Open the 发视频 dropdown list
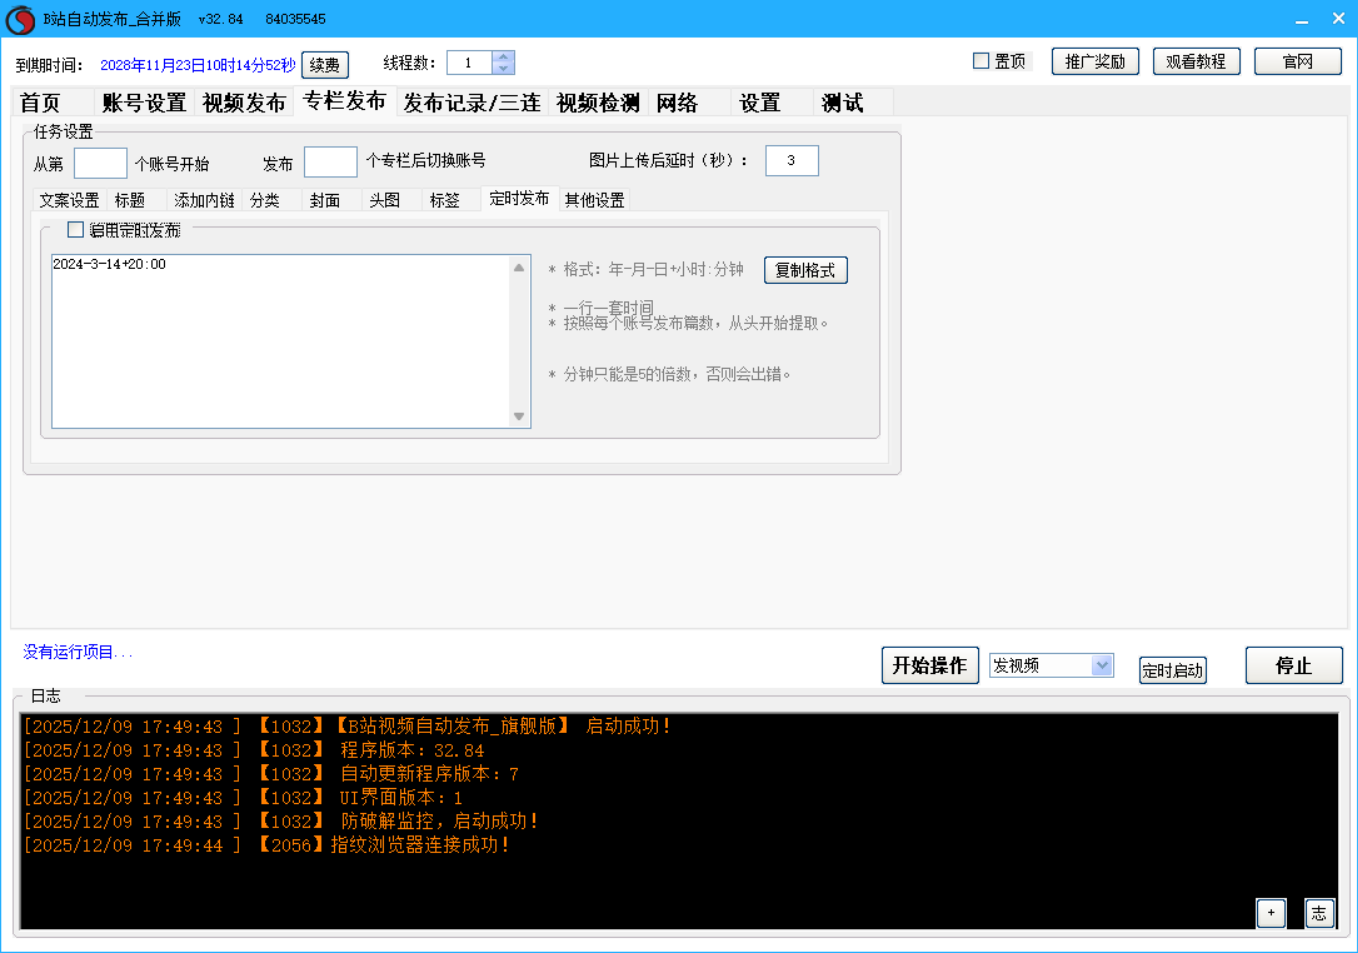This screenshot has width=1358, height=953. click(1101, 665)
